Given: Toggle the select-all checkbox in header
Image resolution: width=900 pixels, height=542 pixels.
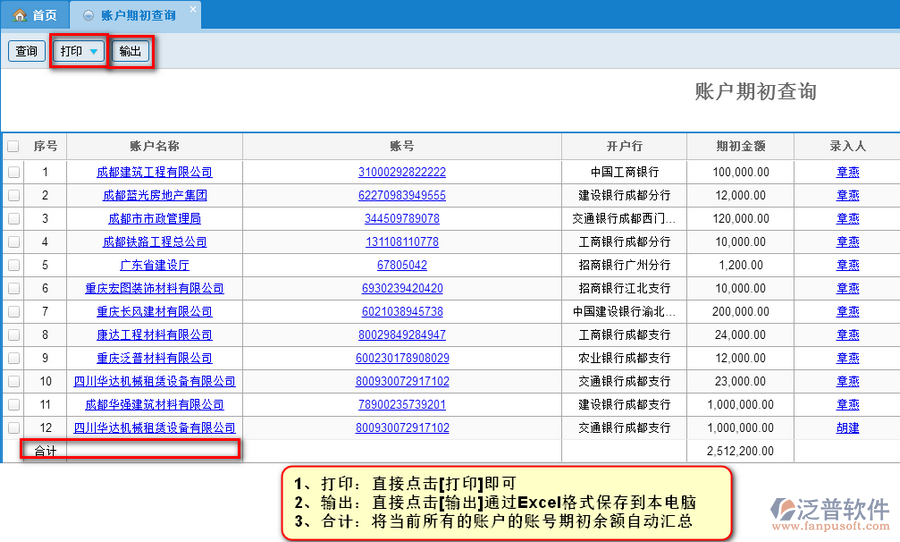Looking at the screenshot, I should click(13, 146).
